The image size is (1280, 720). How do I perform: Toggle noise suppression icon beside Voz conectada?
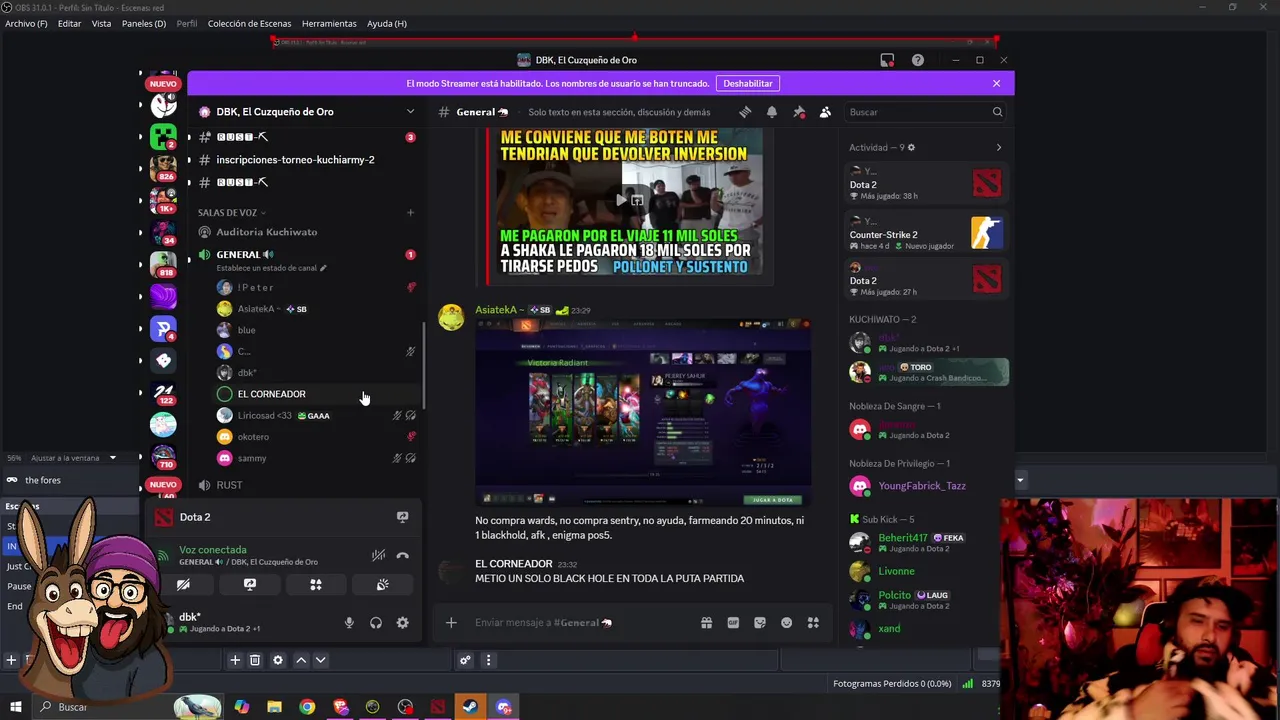pos(378,556)
